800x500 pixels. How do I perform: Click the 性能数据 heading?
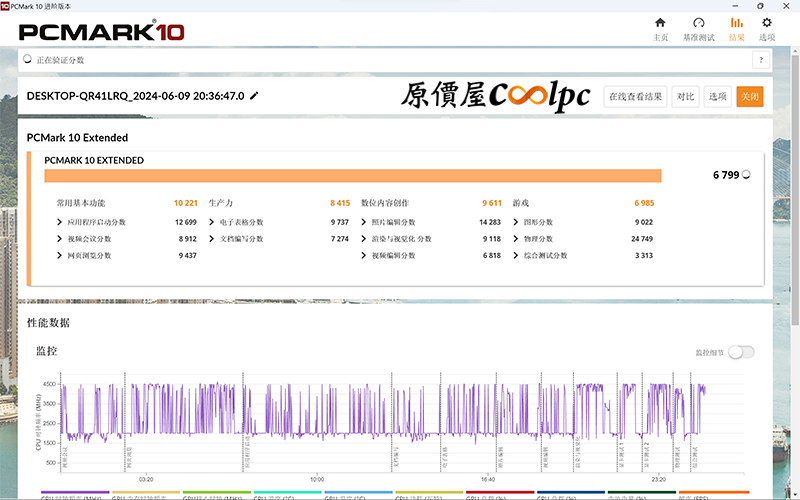pyautogui.click(x=48, y=322)
